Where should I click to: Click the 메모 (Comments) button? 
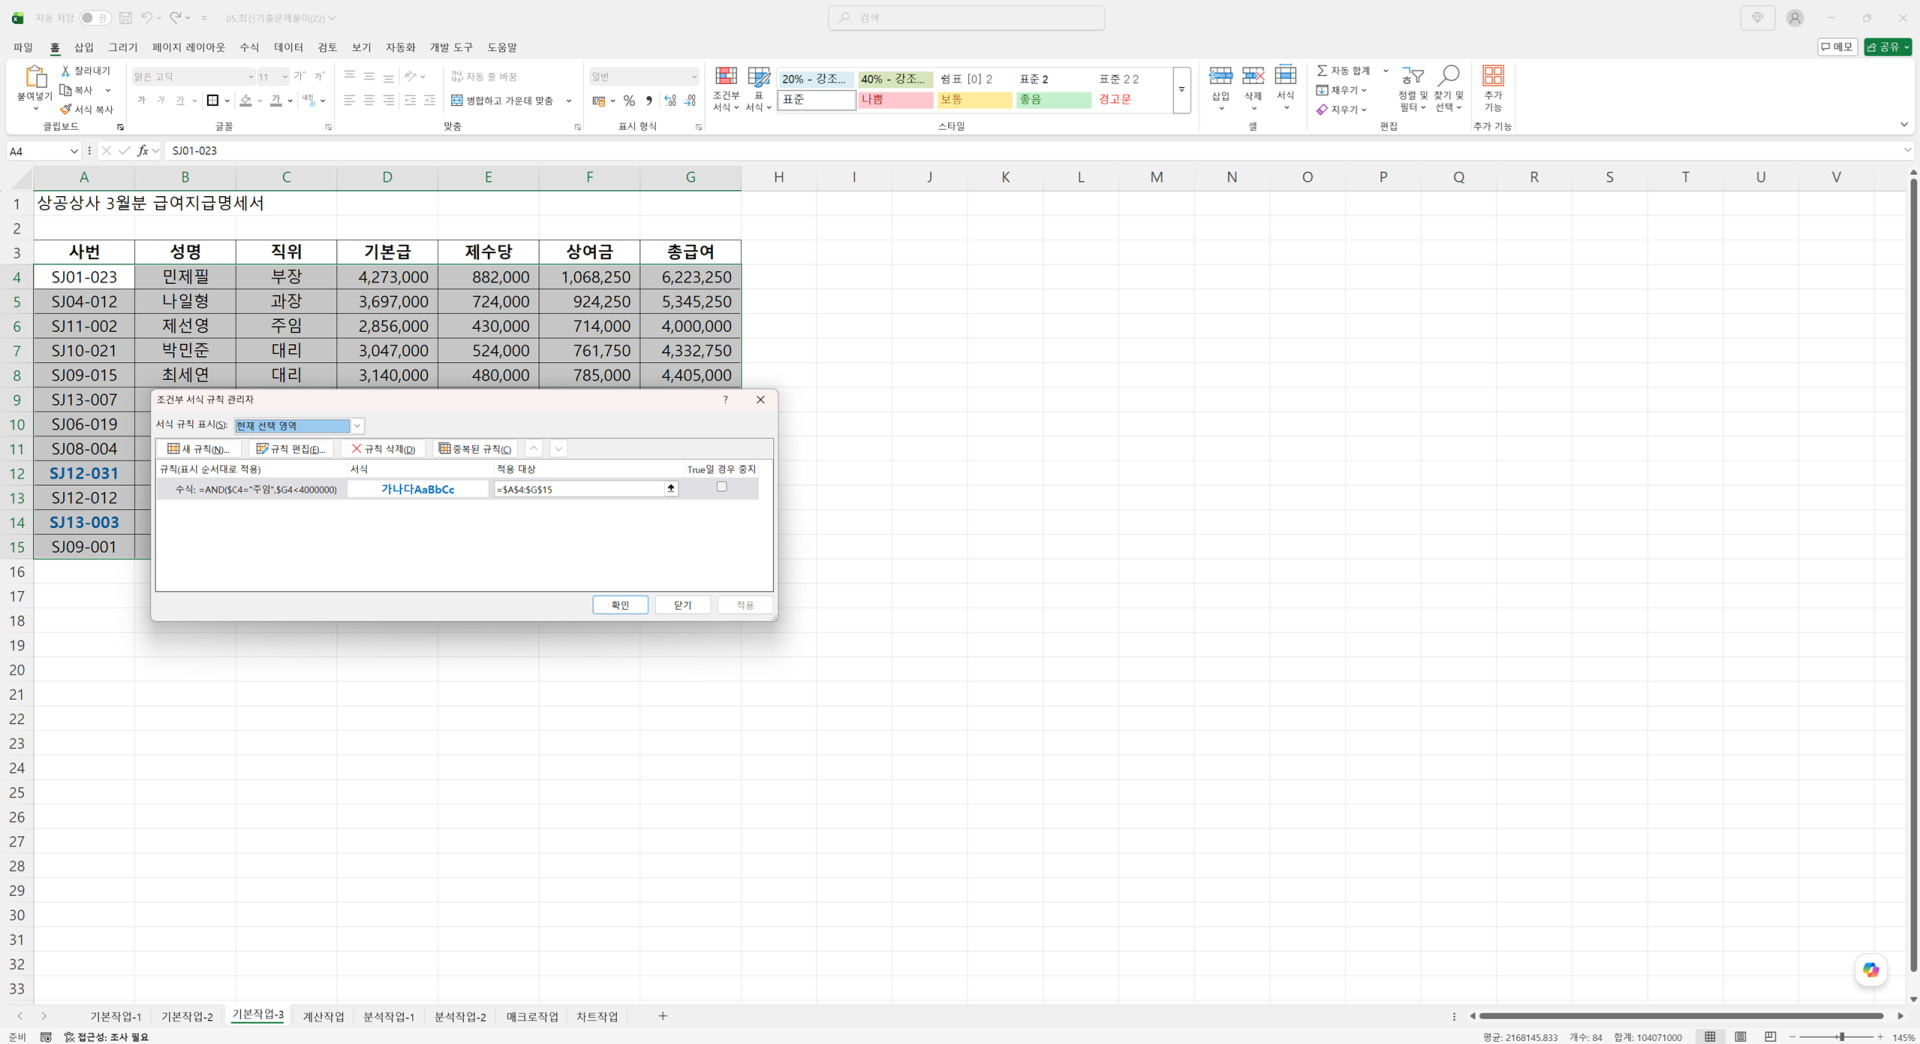pos(1837,47)
